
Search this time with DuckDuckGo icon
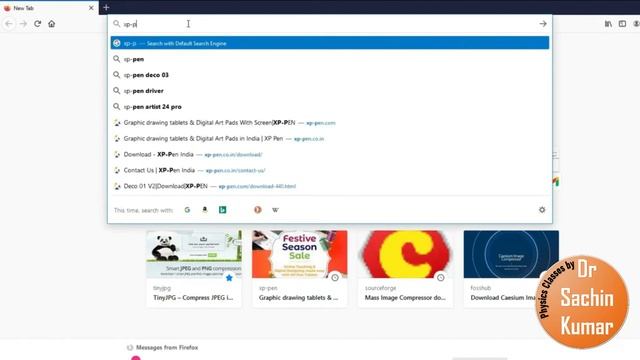258,210
